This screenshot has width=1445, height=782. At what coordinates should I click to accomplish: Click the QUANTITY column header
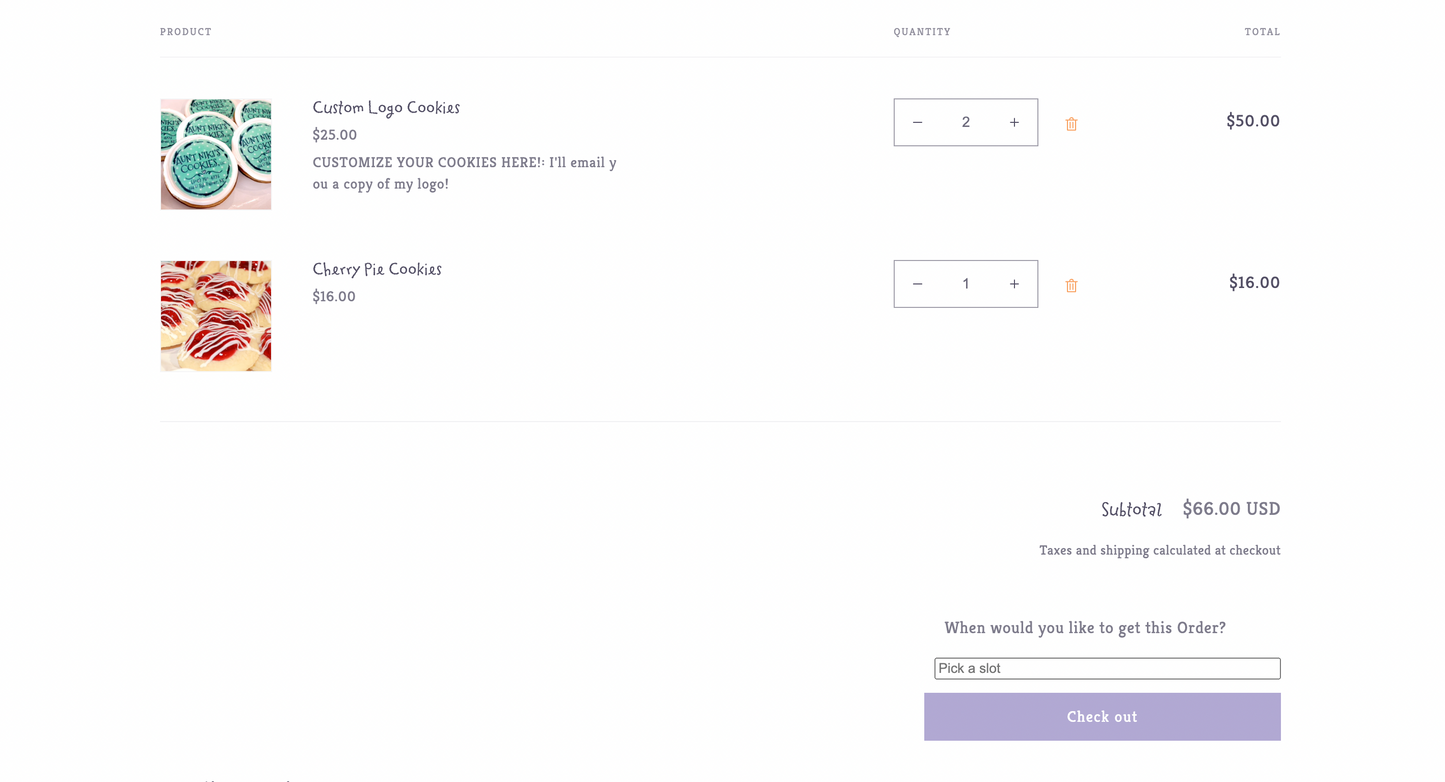tap(922, 32)
